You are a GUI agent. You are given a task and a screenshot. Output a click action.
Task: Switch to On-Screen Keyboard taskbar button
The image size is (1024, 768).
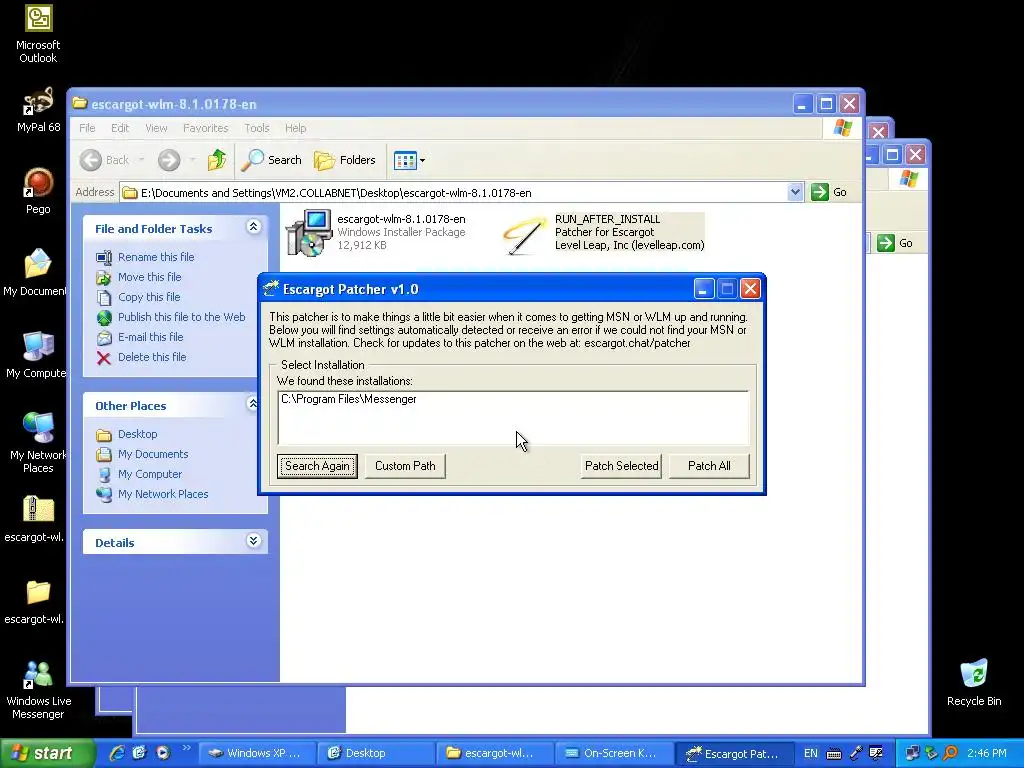(614, 753)
